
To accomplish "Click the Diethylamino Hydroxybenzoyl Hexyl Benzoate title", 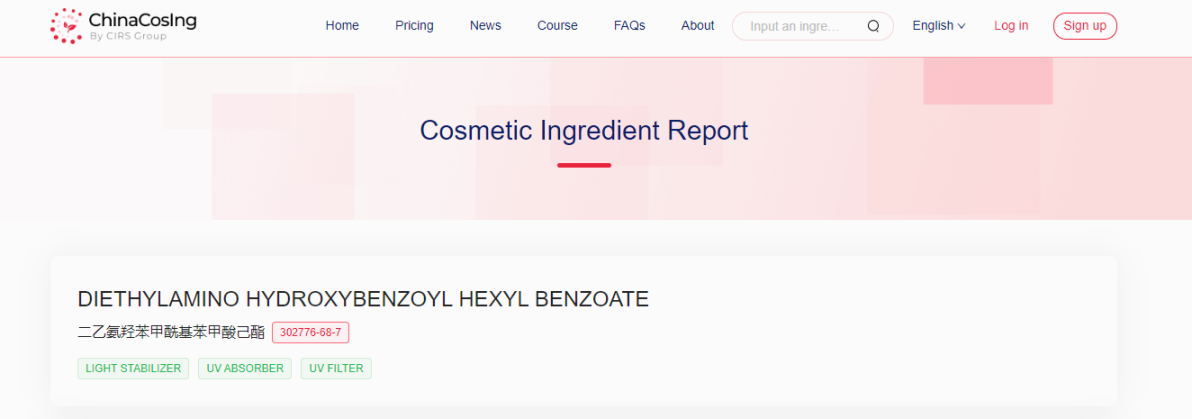I will click(363, 299).
